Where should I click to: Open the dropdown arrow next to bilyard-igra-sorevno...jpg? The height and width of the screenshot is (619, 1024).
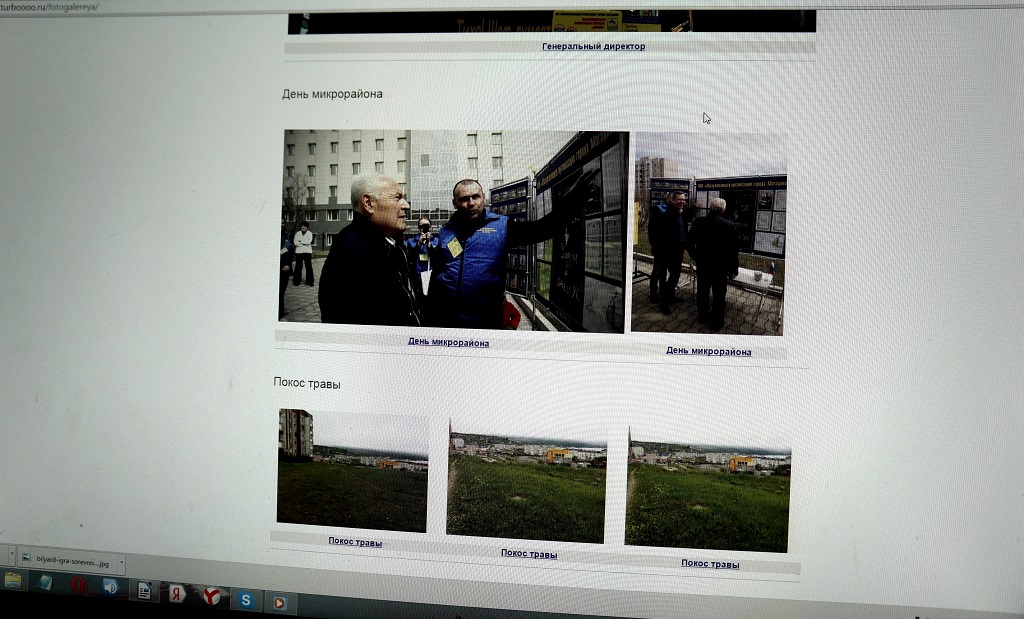coord(122,562)
